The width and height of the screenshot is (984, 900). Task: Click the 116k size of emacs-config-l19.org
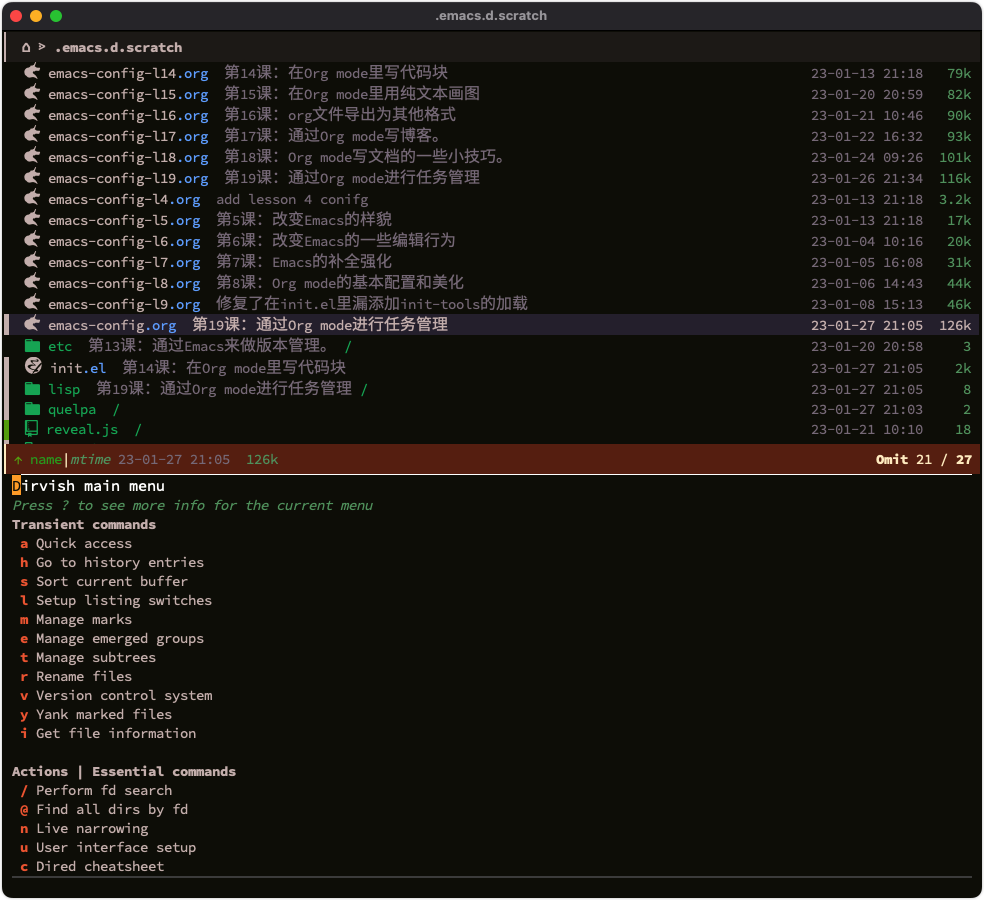pyautogui.click(x=955, y=178)
